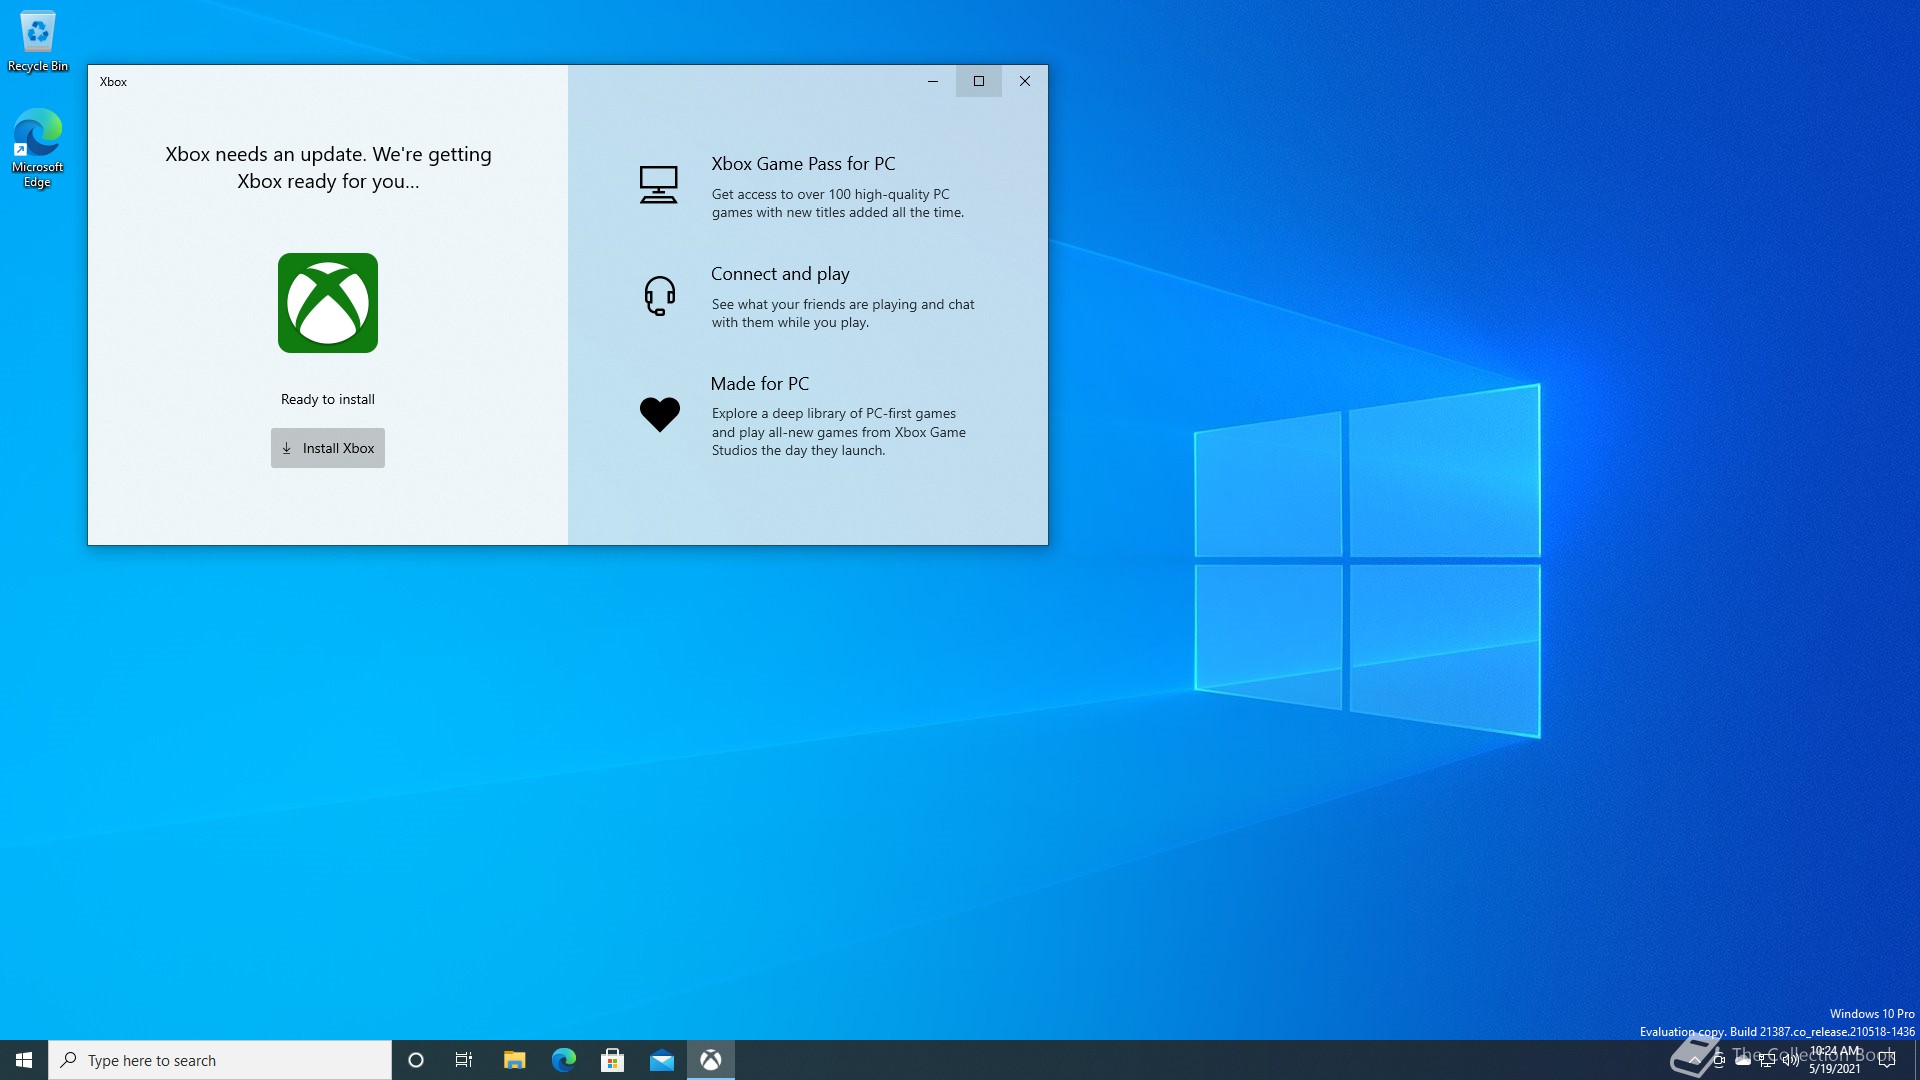Viewport: 1920px width, 1080px height.
Task: Click the Show desktop strip on the taskbar
Action: (1916, 1060)
